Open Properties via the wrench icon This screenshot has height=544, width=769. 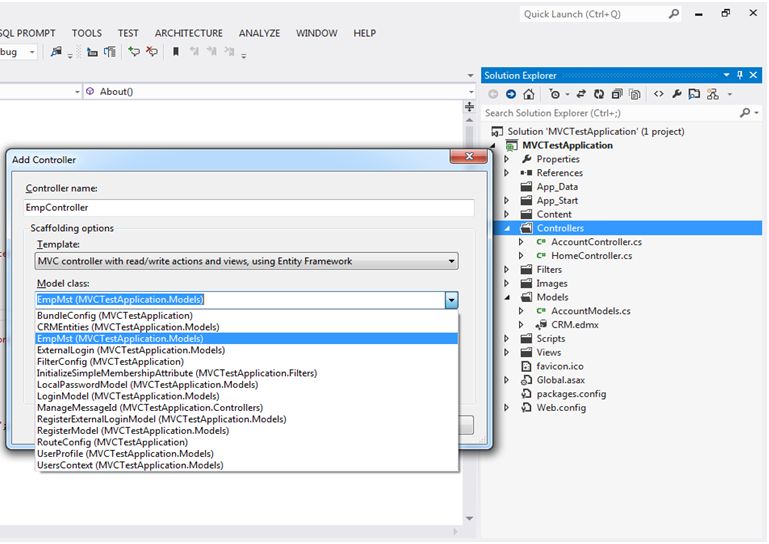coord(677,94)
